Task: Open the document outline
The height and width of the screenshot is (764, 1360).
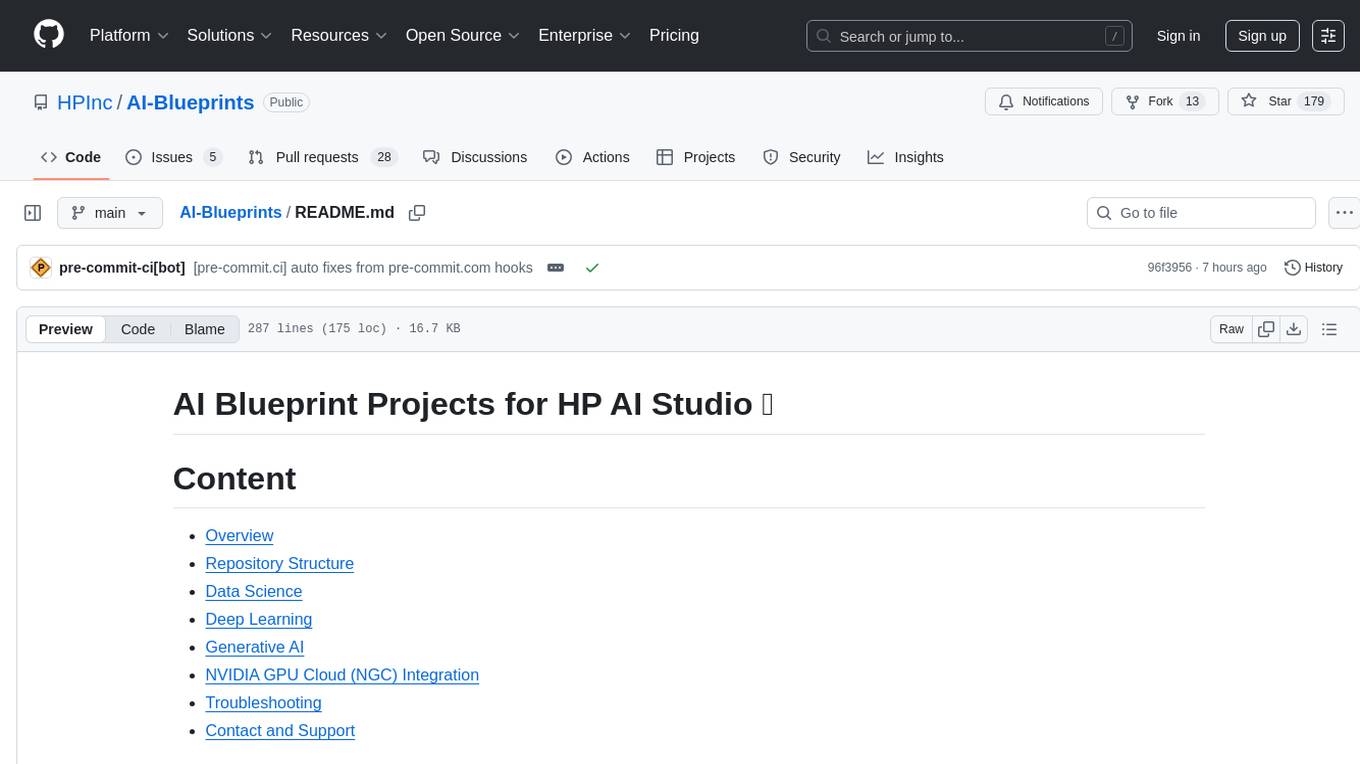Action: click(1329, 329)
